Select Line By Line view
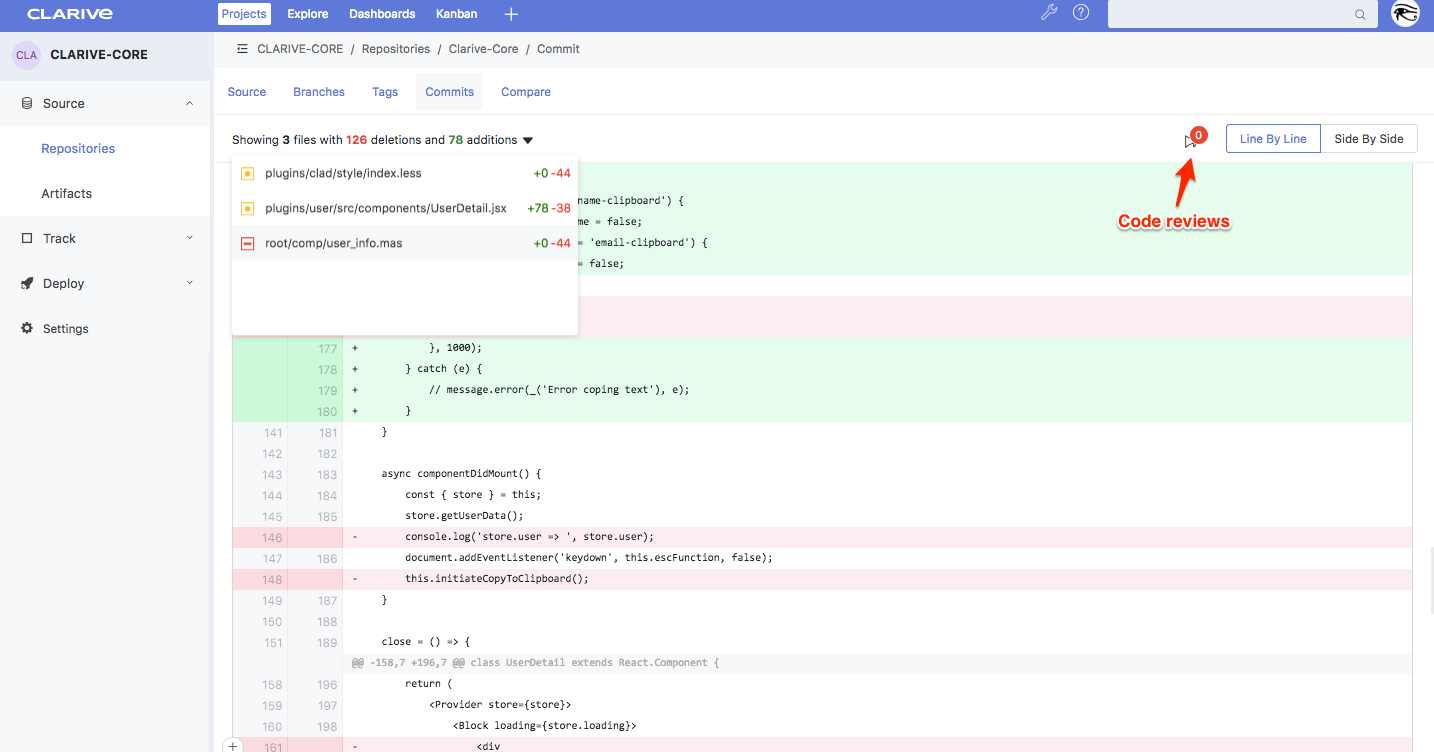 click(1273, 139)
